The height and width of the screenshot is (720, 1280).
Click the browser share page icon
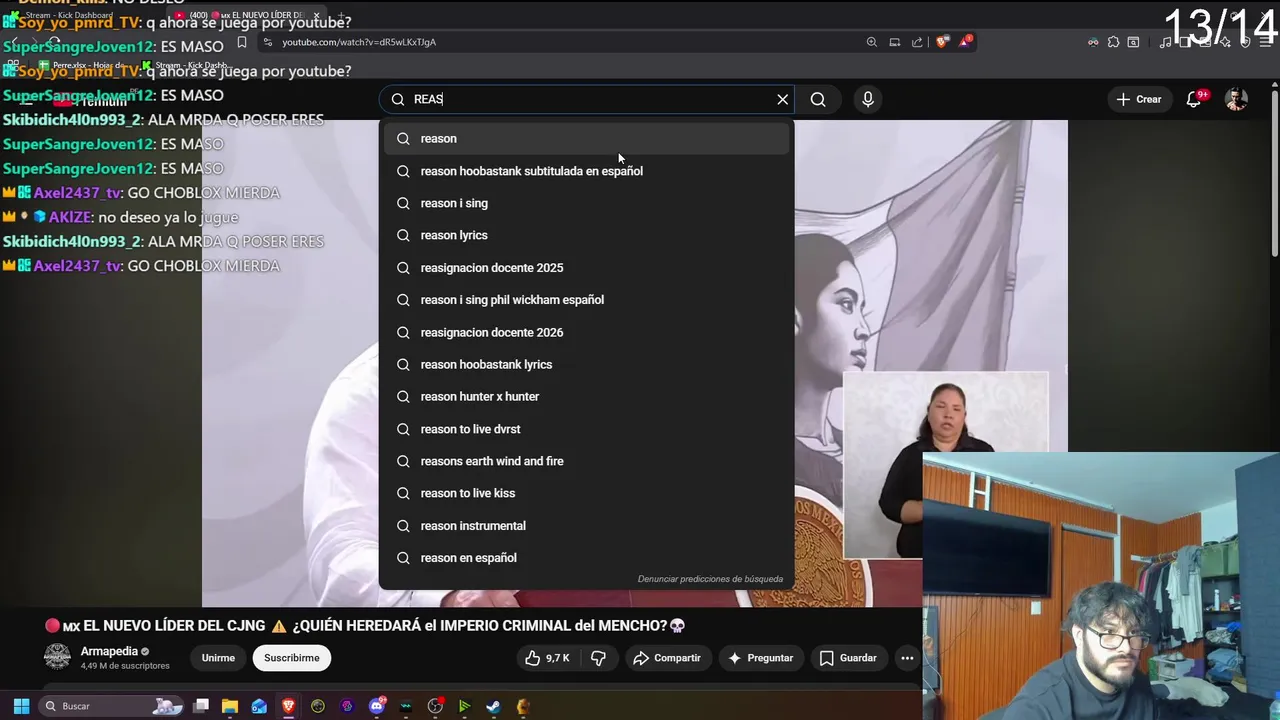[x=917, y=42]
